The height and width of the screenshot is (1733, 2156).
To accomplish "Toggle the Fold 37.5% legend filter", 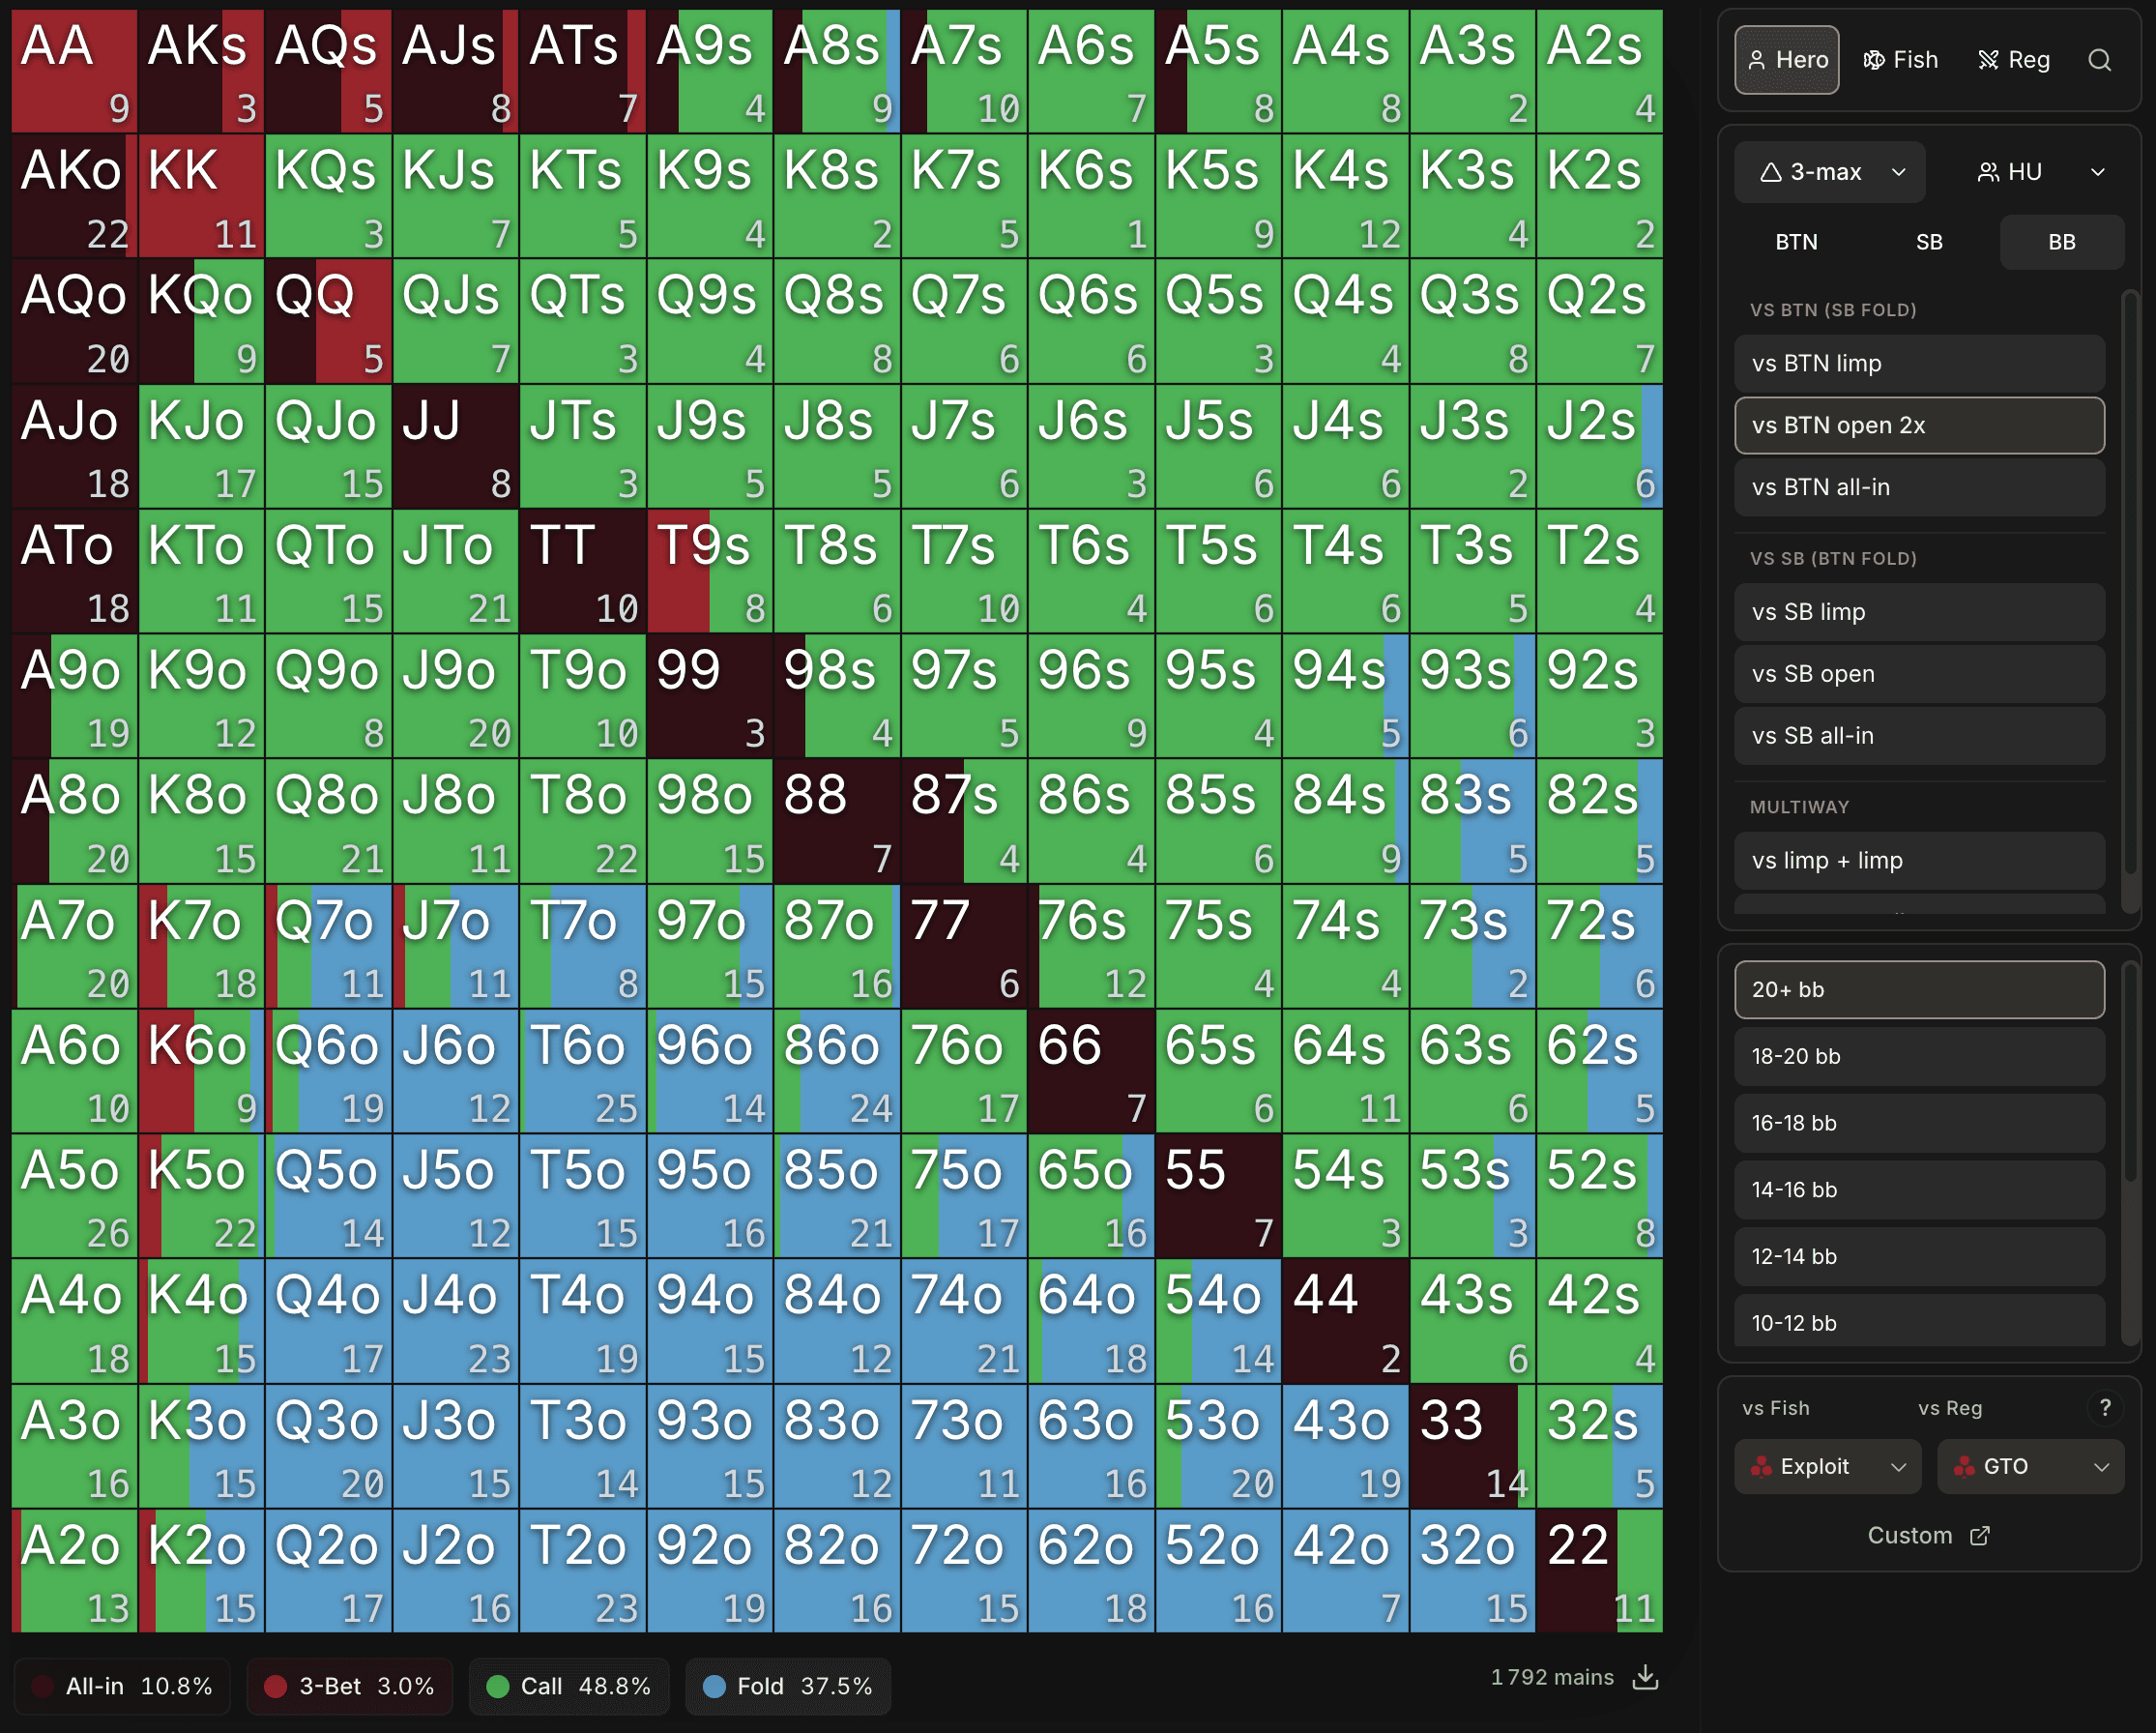I will click(x=788, y=1687).
